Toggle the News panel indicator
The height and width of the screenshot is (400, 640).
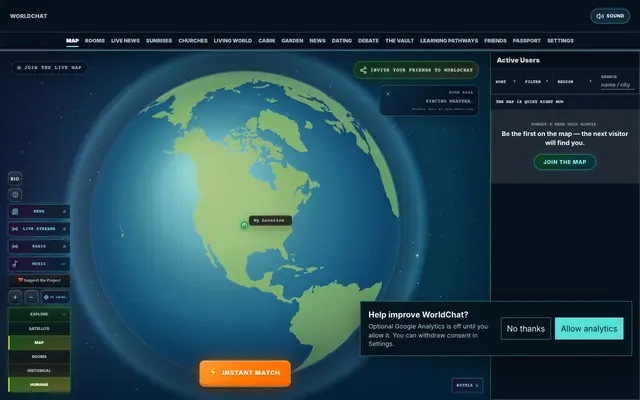coord(64,211)
